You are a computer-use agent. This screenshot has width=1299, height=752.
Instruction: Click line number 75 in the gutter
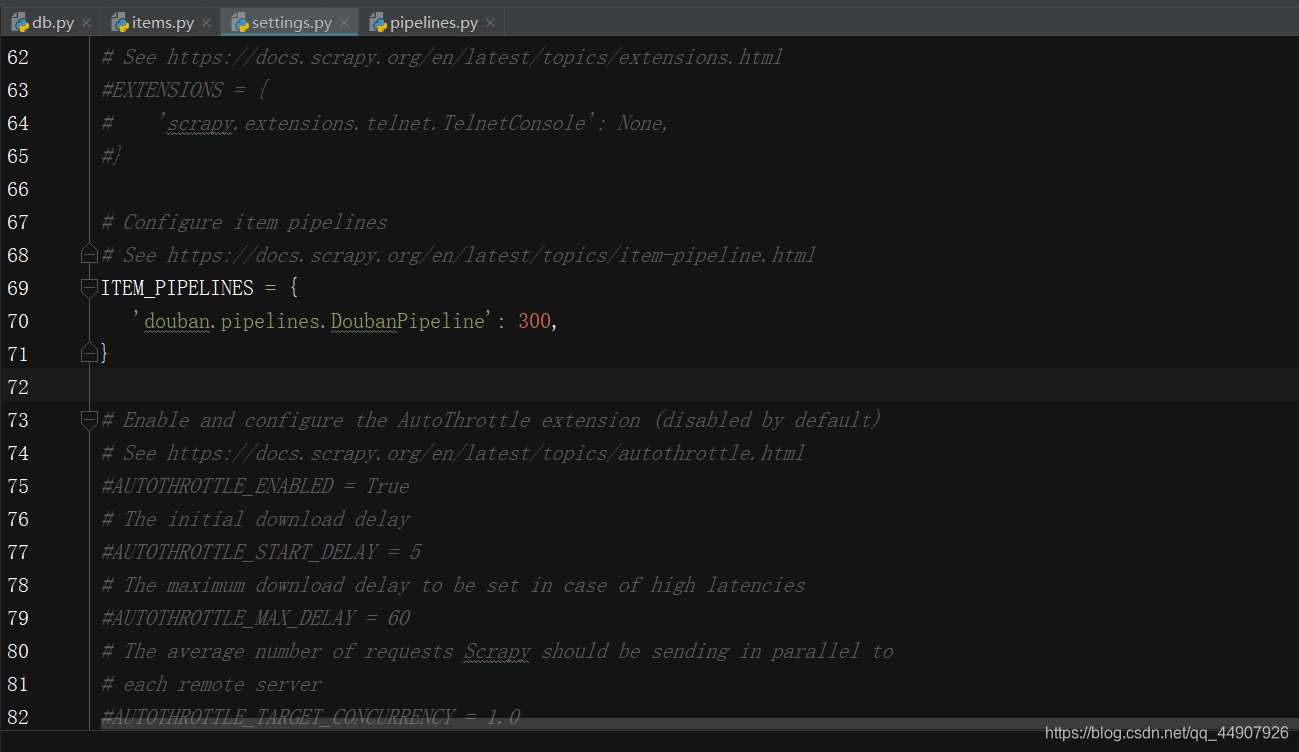[18, 486]
